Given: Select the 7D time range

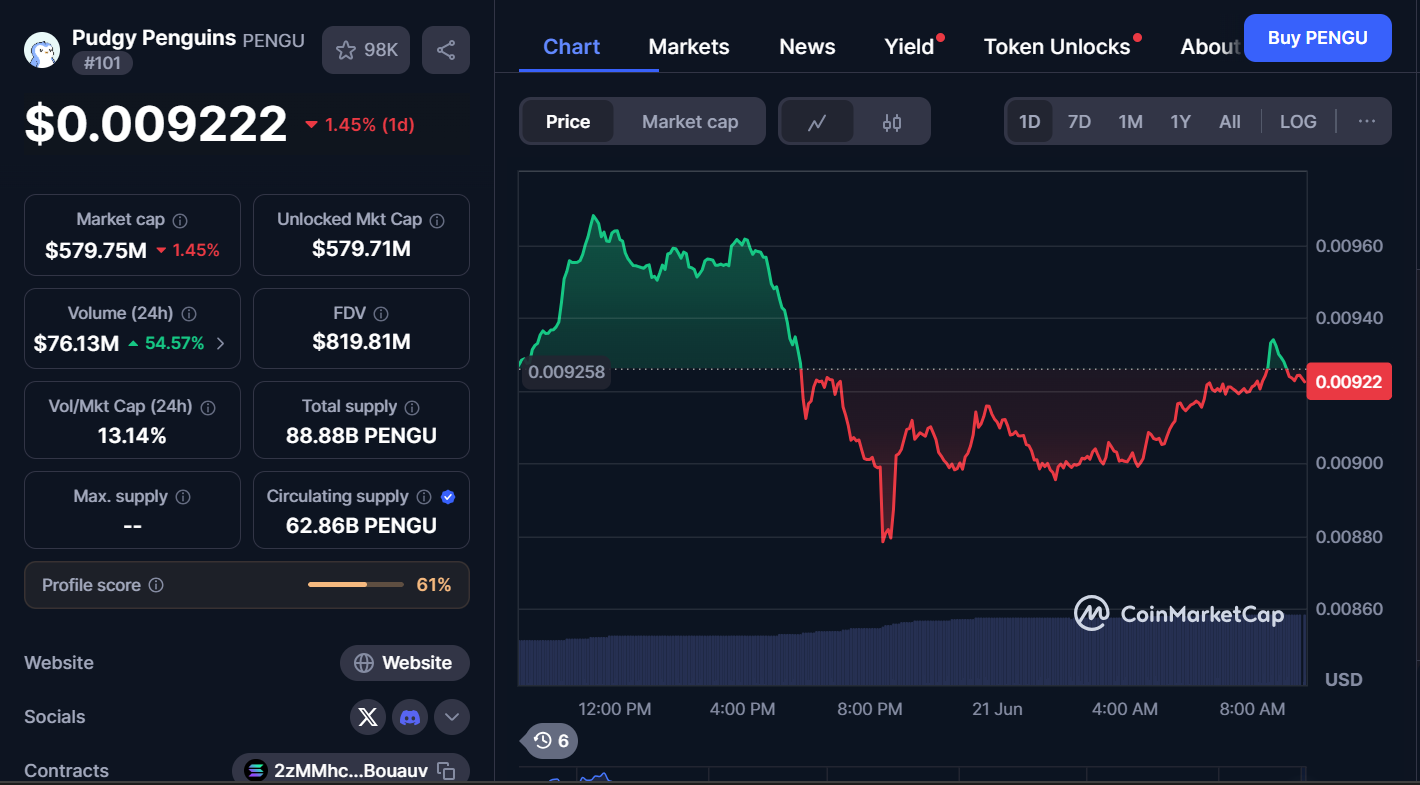Looking at the screenshot, I should pyautogui.click(x=1080, y=122).
